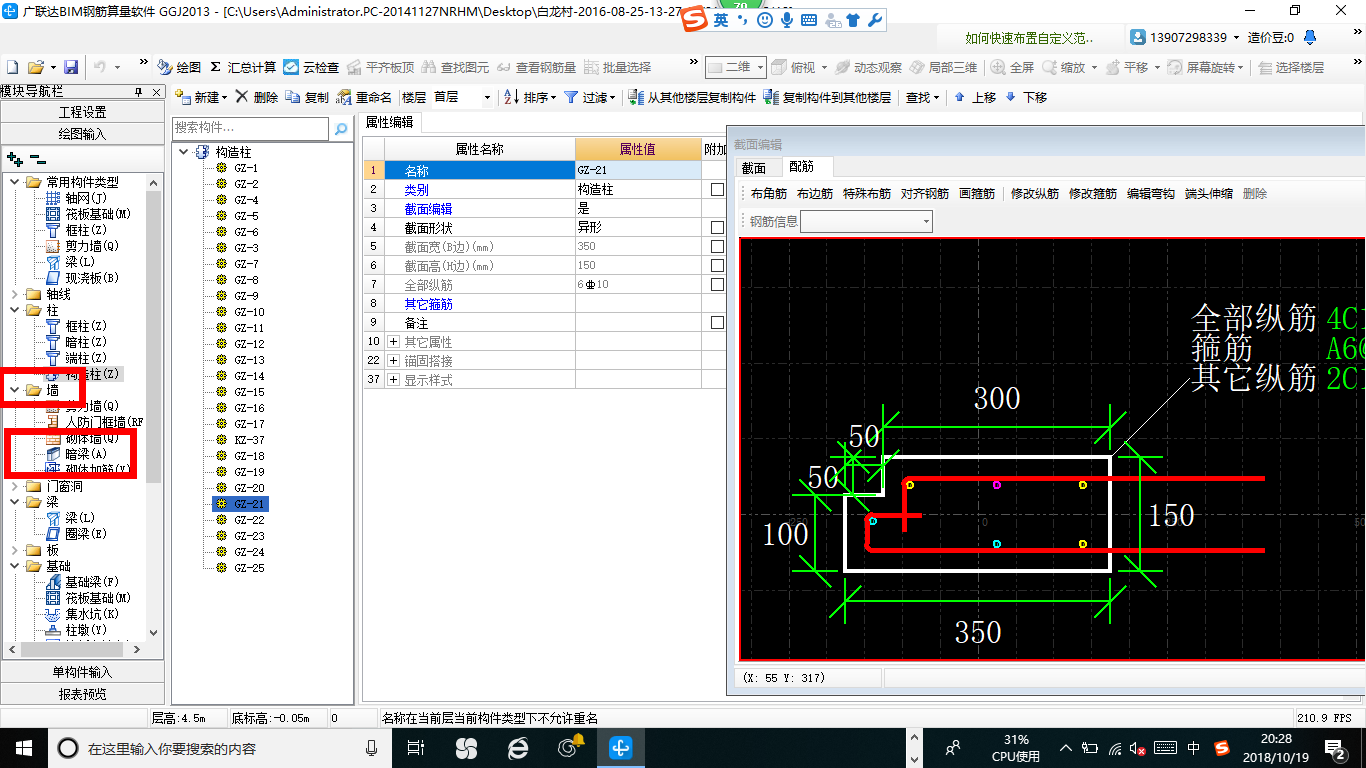Select GZ-25 in component list
This screenshot has height=768, width=1366.
(x=249, y=568)
